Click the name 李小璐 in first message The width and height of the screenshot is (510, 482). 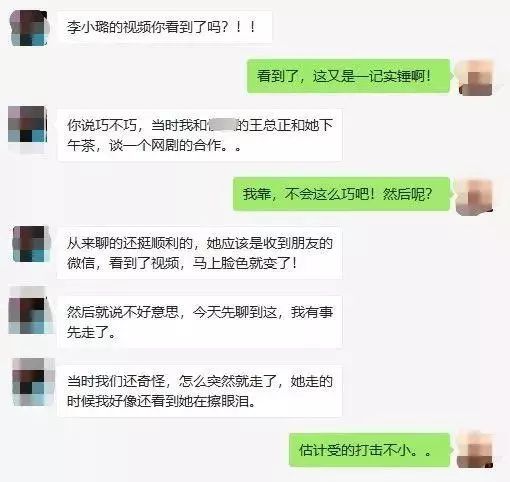click(x=88, y=27)
